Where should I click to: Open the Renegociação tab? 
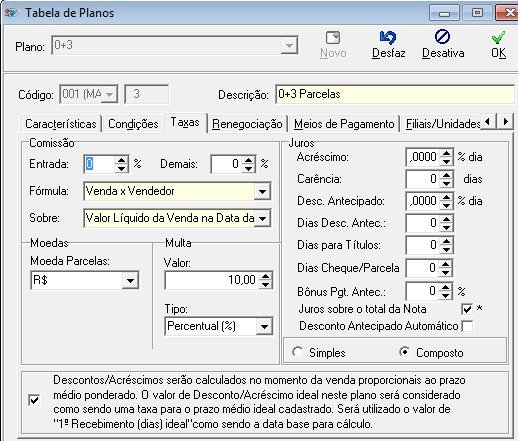247,124
